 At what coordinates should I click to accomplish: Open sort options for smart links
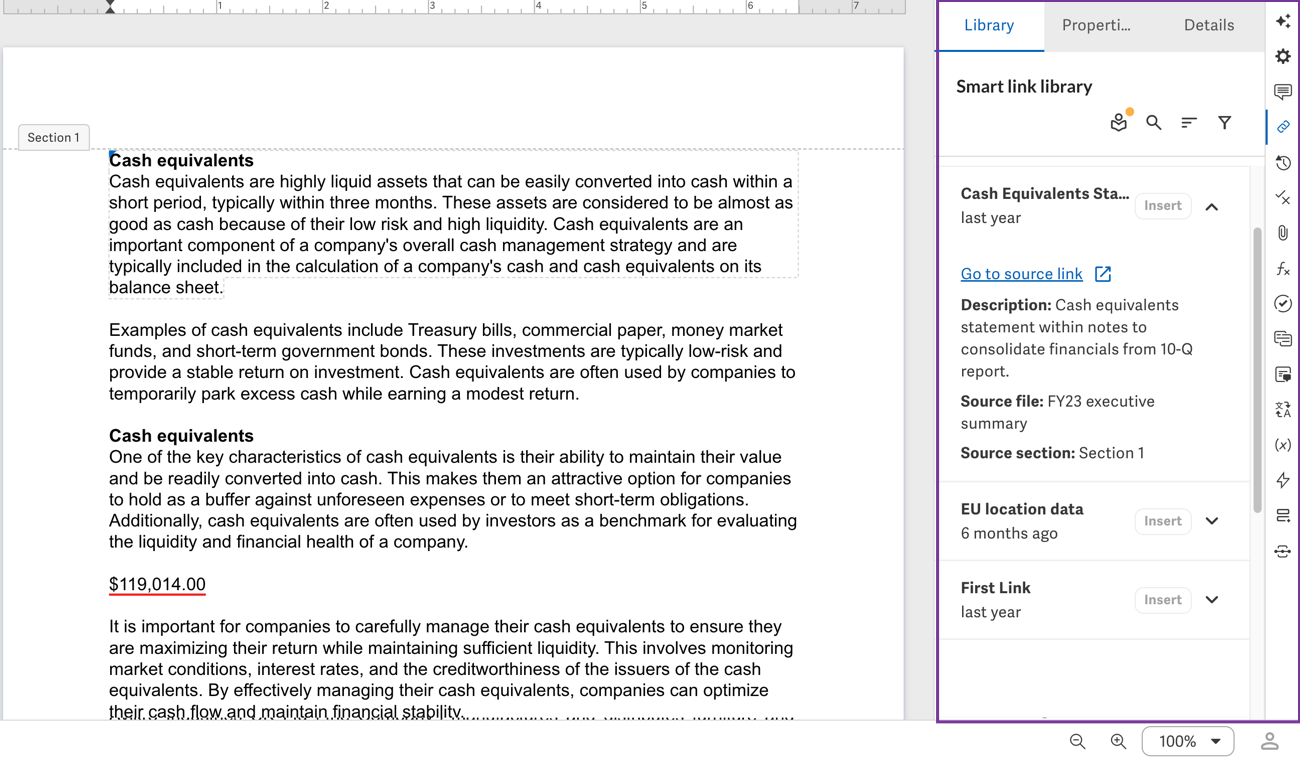(x=1189, y=122)
